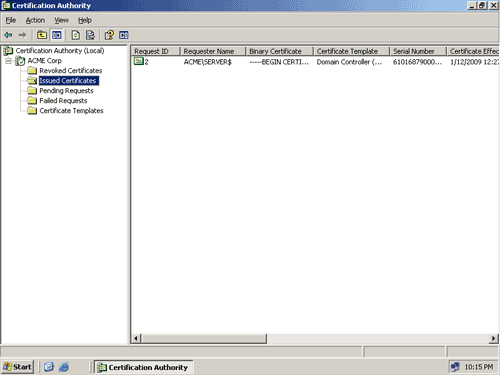This screenshot has height=375, width=500.
Task: Click the horizontal scrollbar right arrow
Action: tap(494, 338)
